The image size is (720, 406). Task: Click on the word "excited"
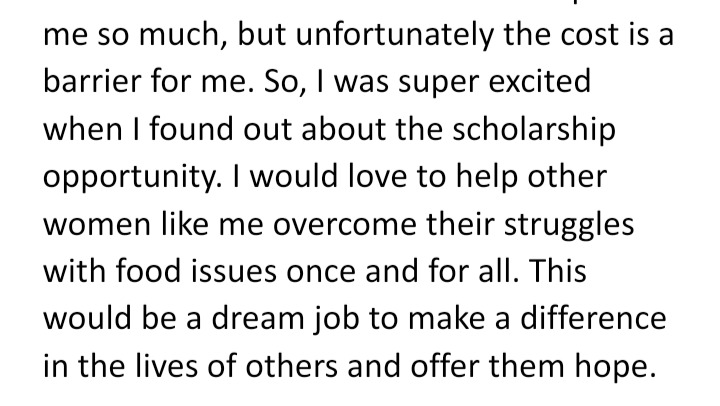540,81
